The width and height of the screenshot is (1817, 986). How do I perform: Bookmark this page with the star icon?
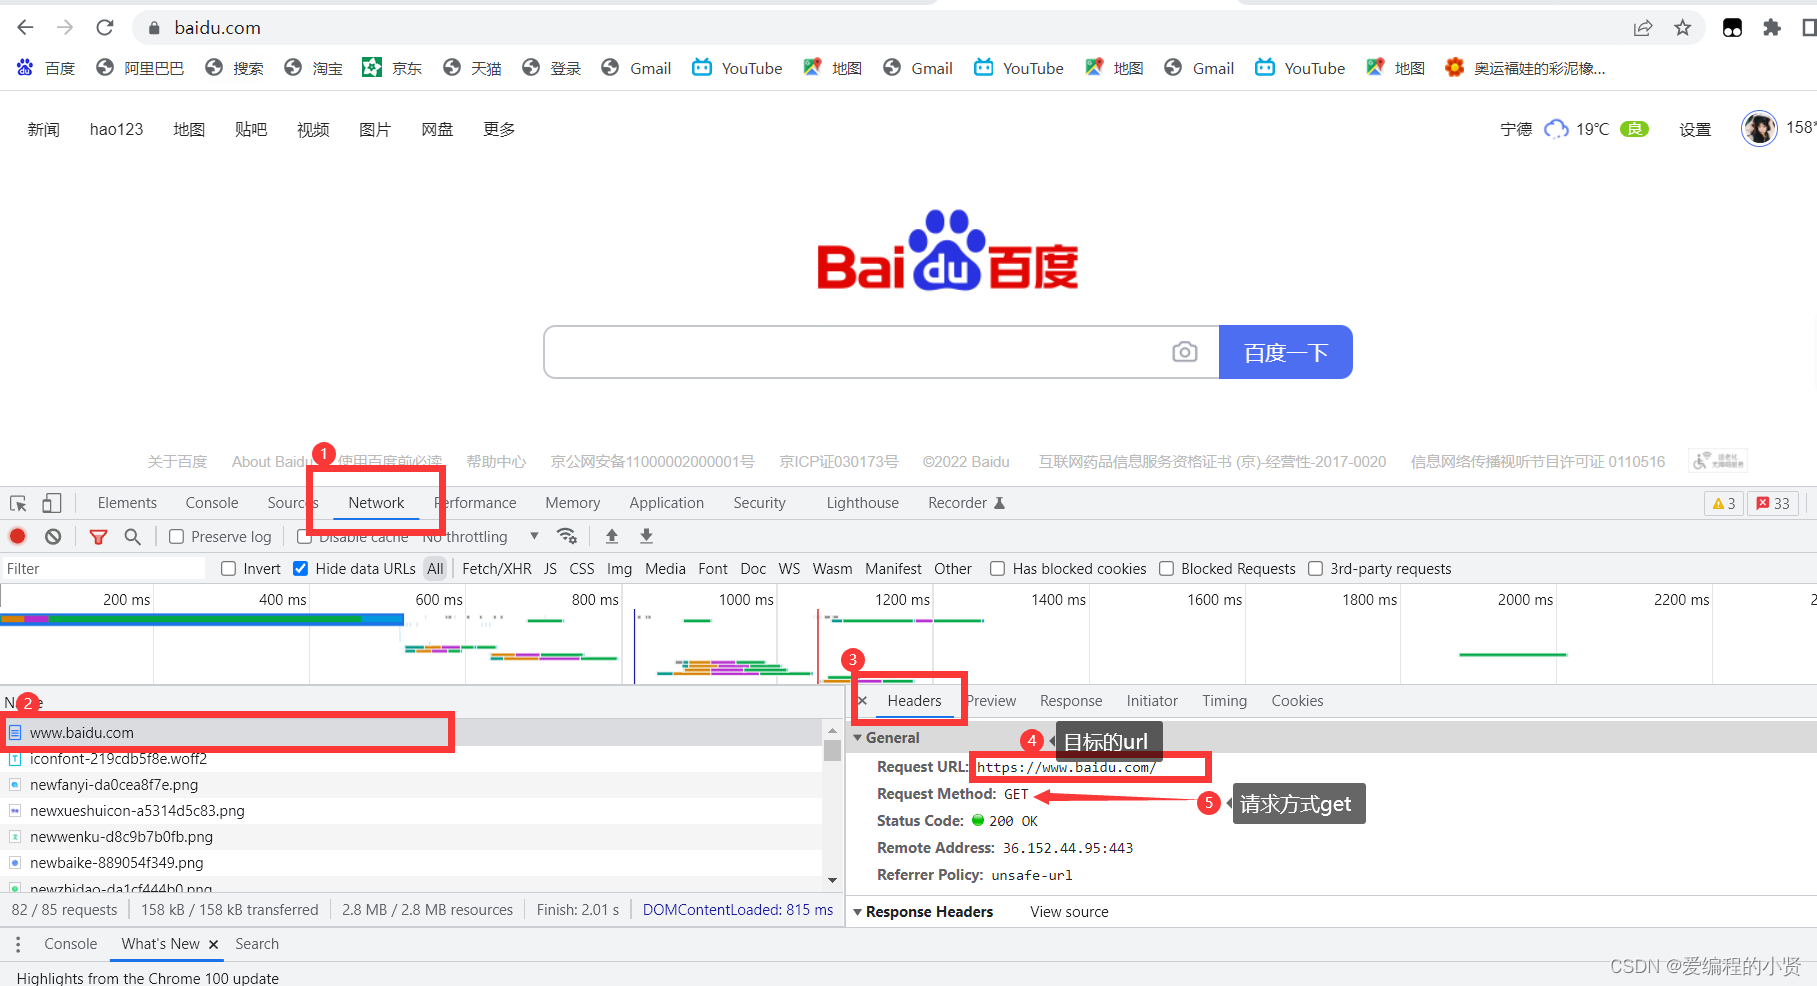click(1683, 28)
